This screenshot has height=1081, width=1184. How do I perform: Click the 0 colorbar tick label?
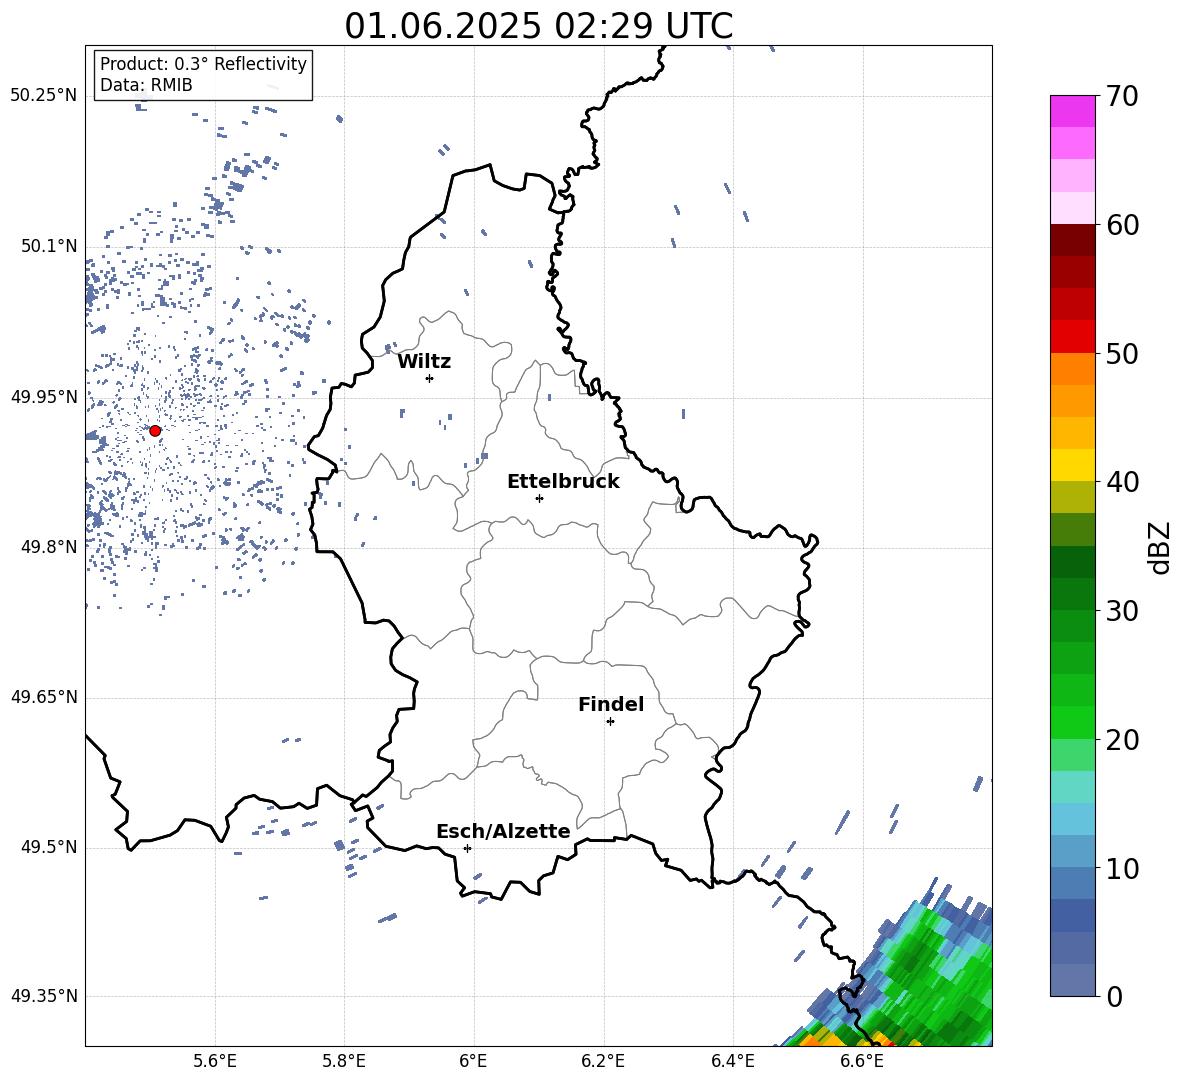(x=1115, y=996)
